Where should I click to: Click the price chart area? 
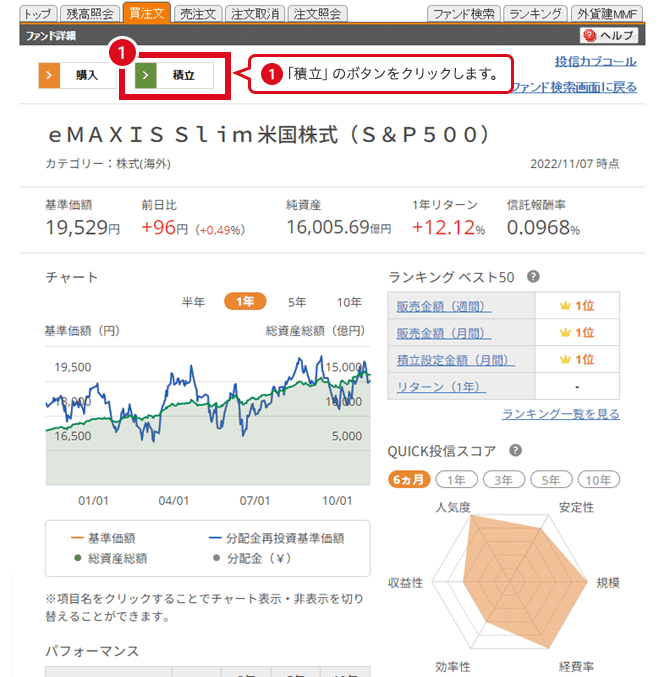208,416
